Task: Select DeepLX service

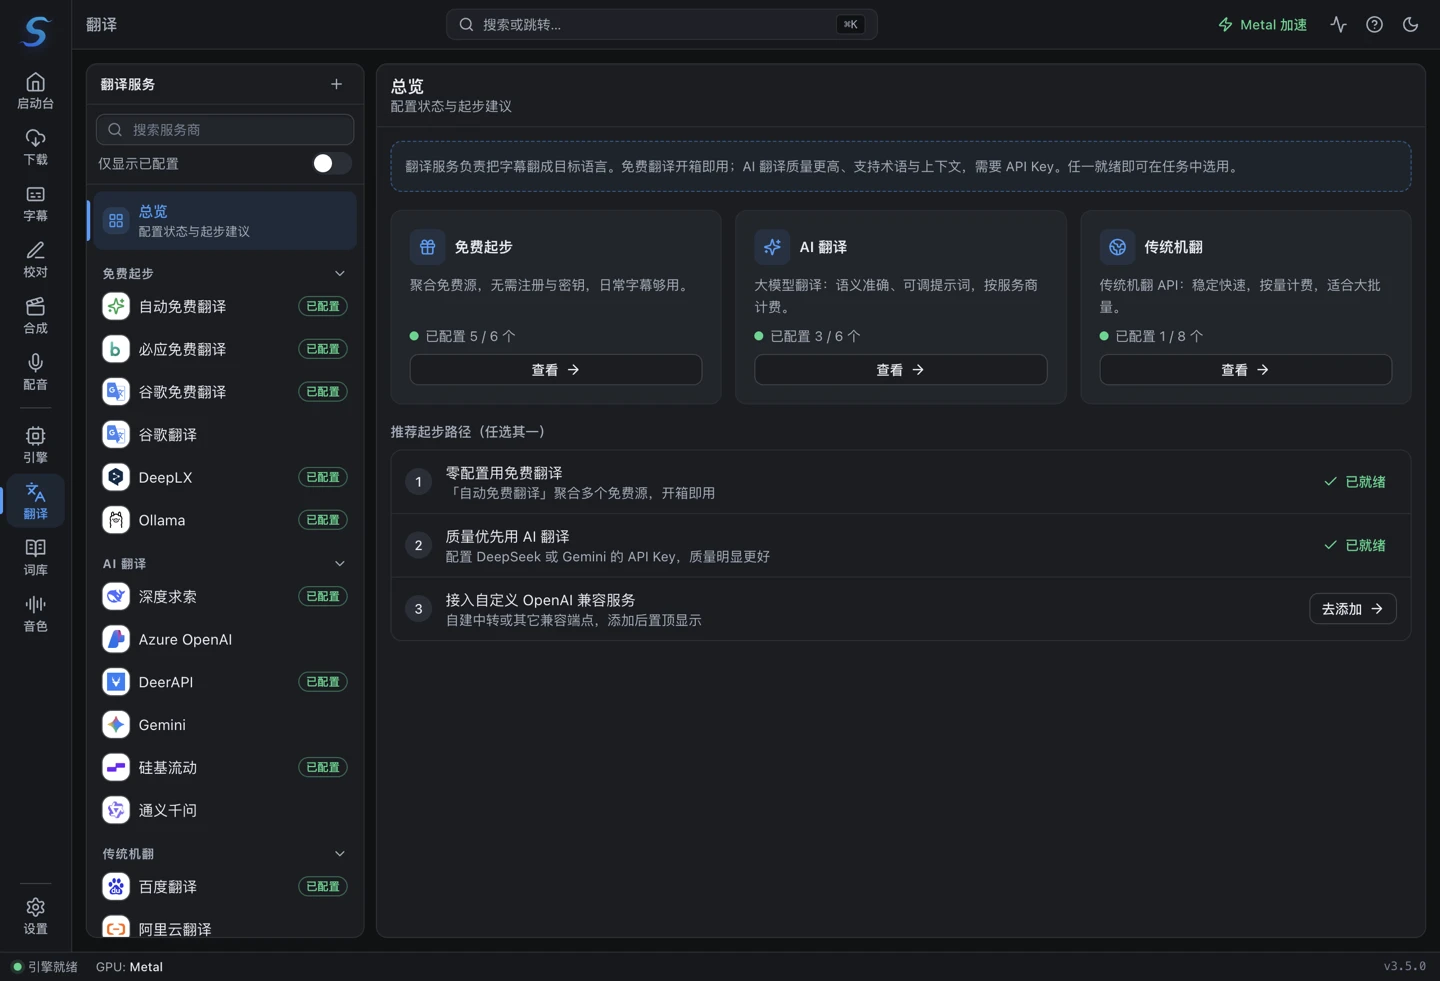Action: tap(225, 477)
